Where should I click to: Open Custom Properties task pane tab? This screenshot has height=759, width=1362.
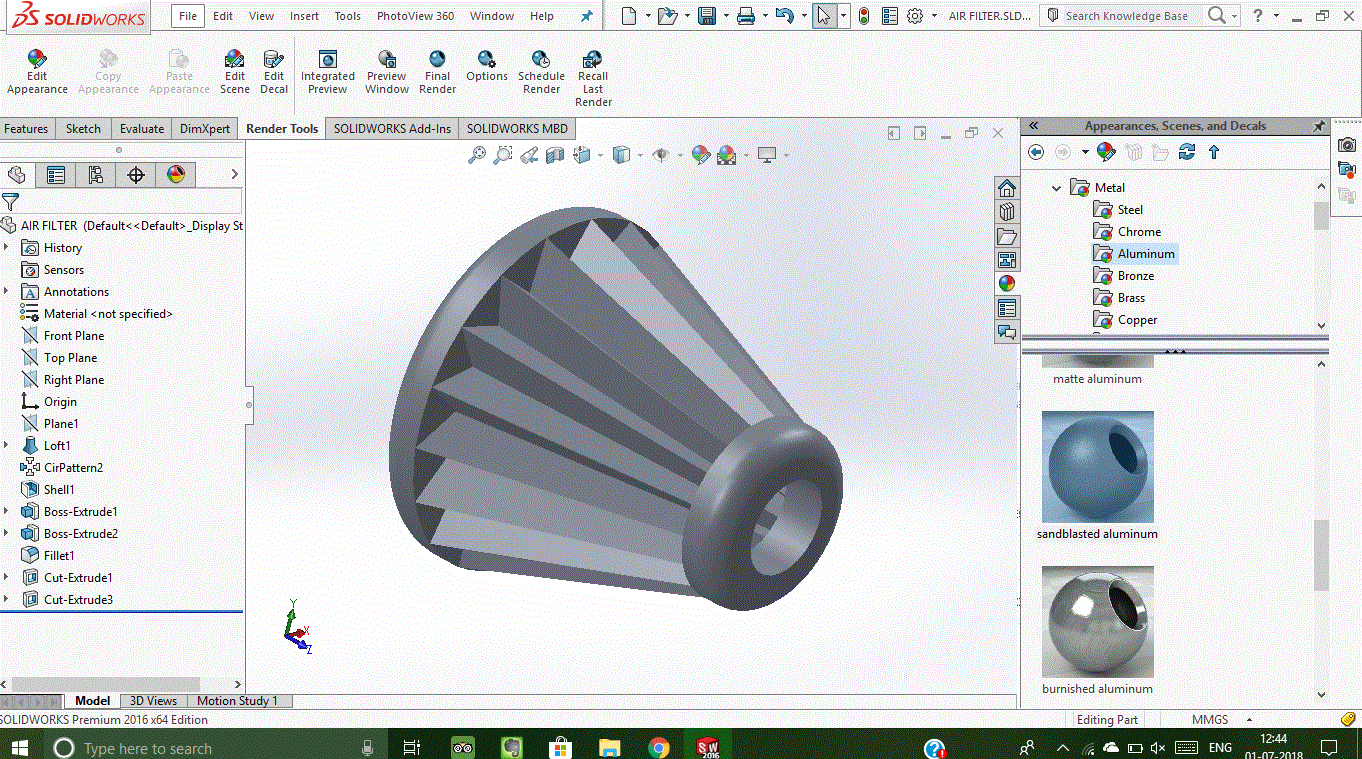click(1007, 308)
